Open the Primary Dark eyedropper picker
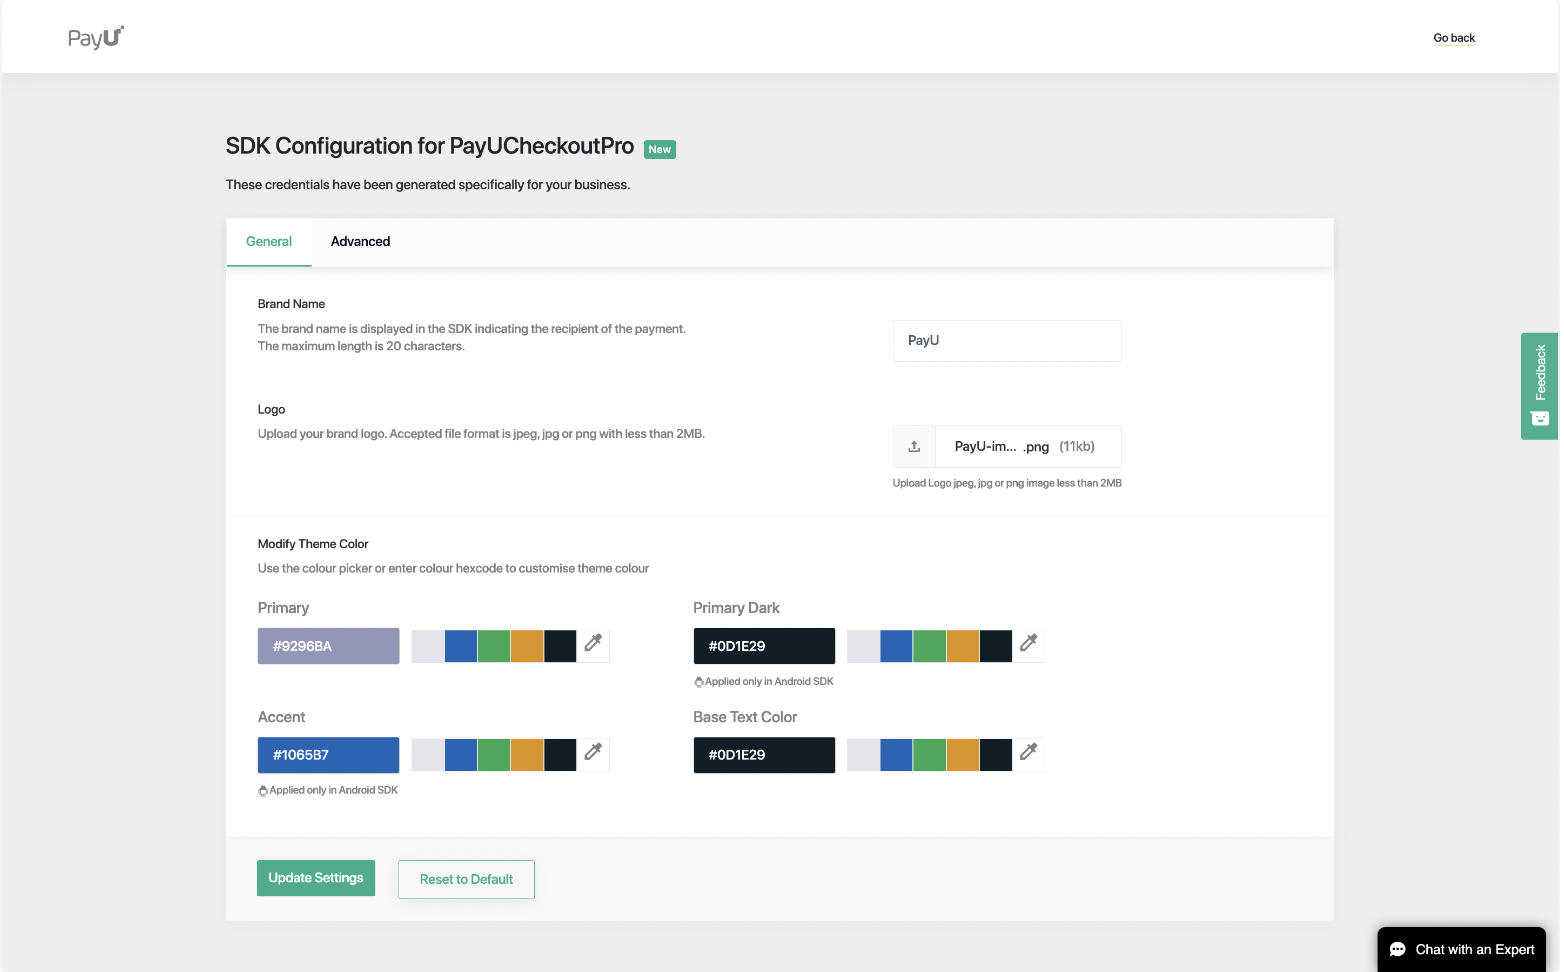Viewport: 1564px width, 972px height. pyautogui.click(x=1028, y=644)
